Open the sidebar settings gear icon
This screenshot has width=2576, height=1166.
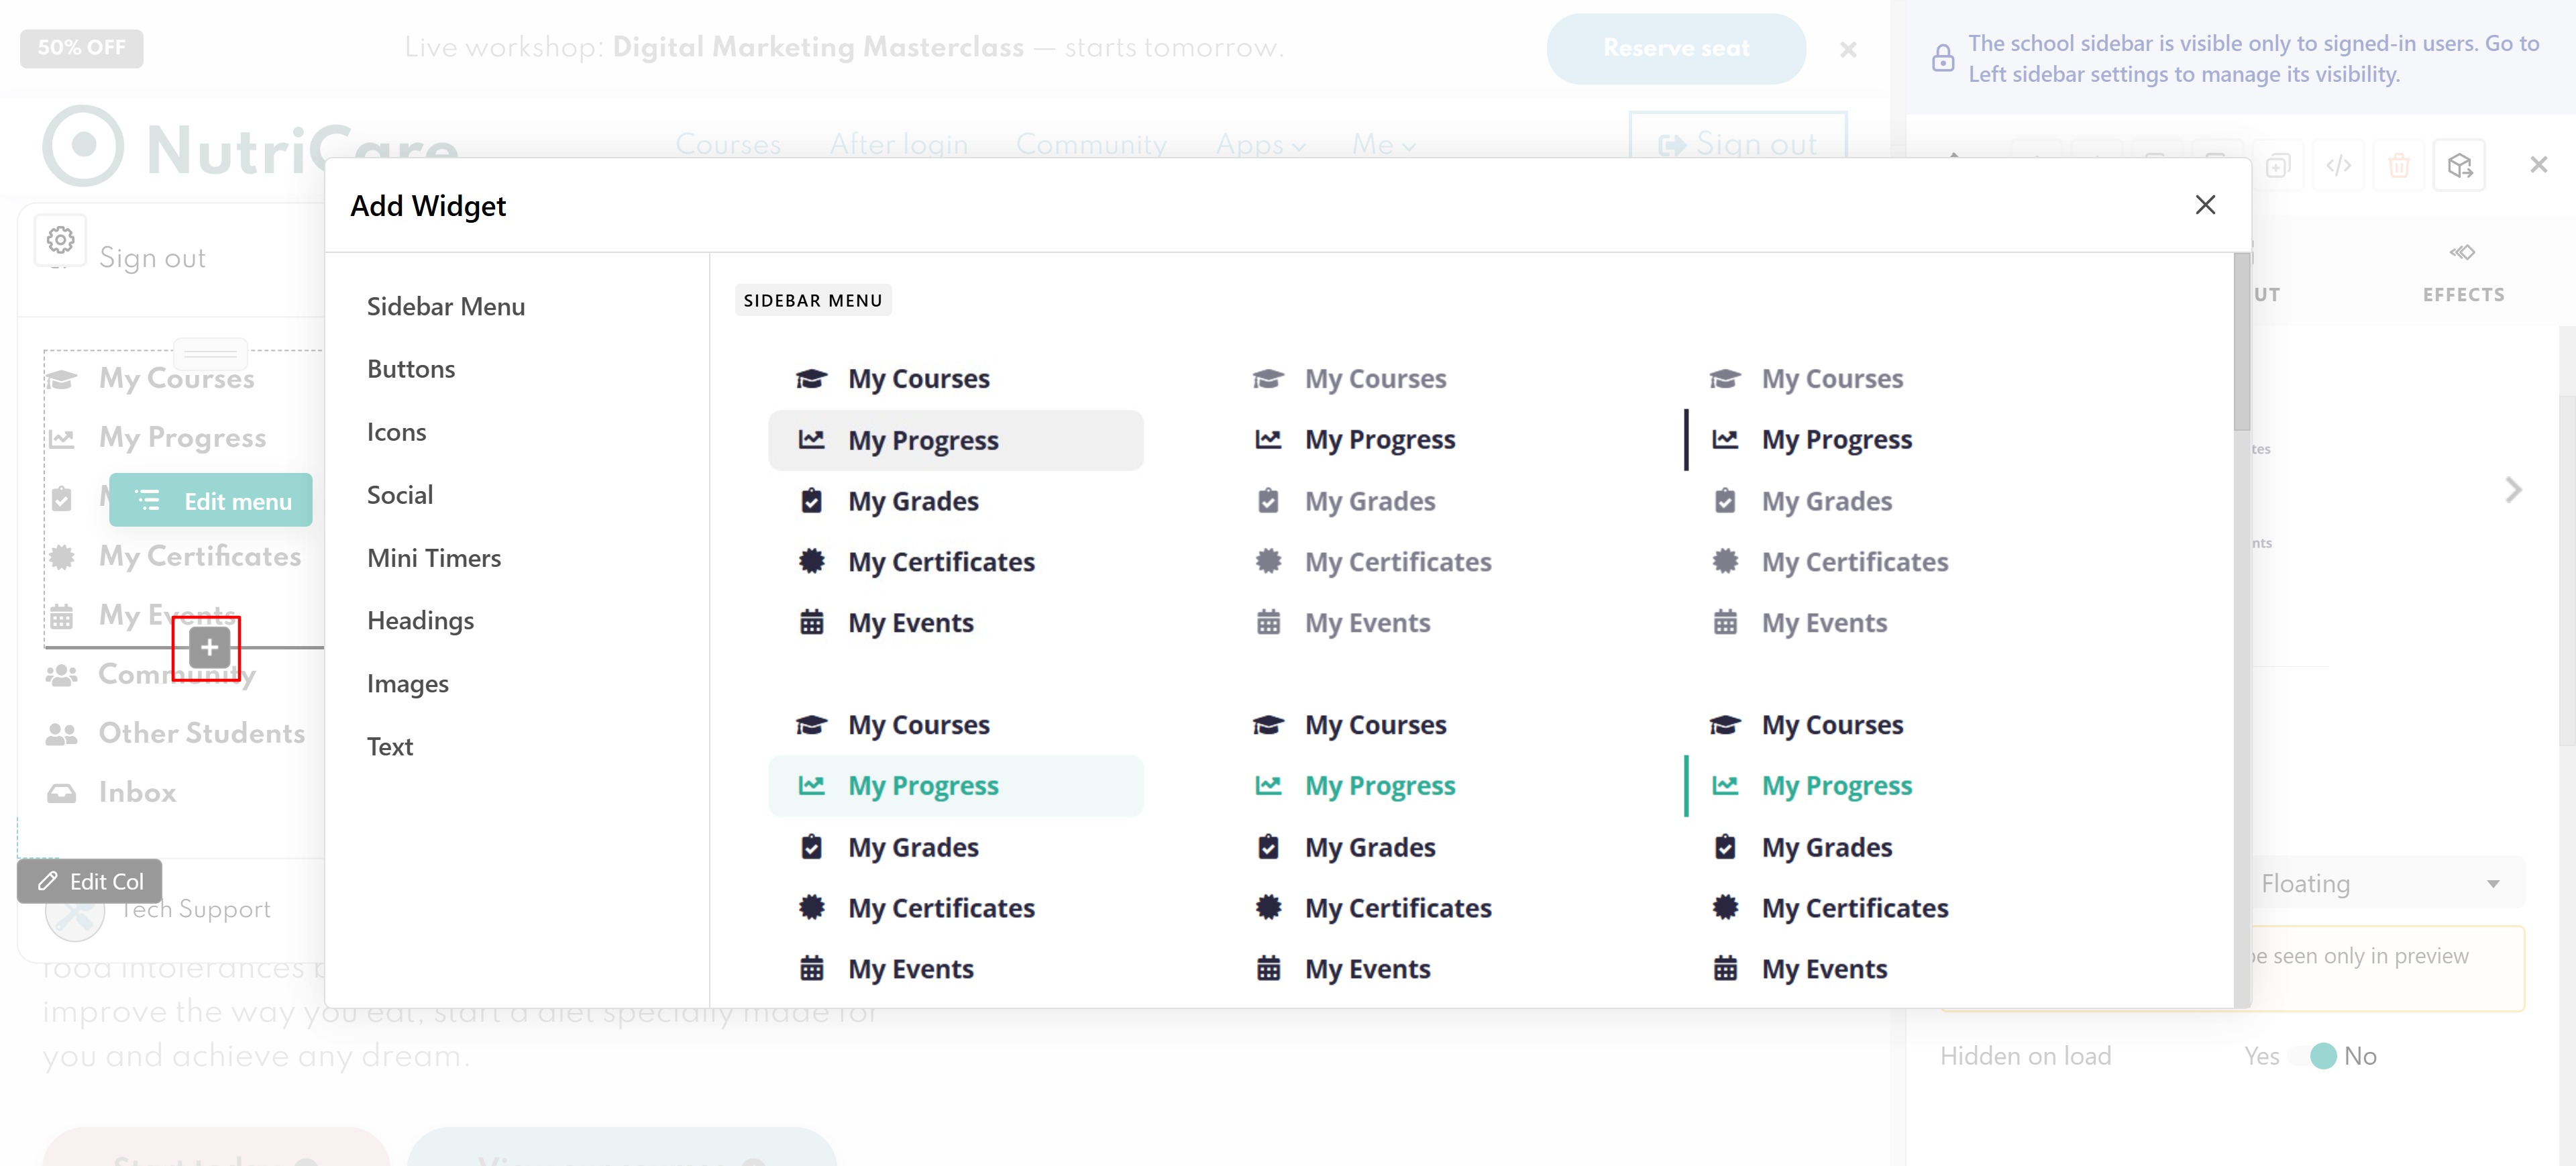(61, 240)
